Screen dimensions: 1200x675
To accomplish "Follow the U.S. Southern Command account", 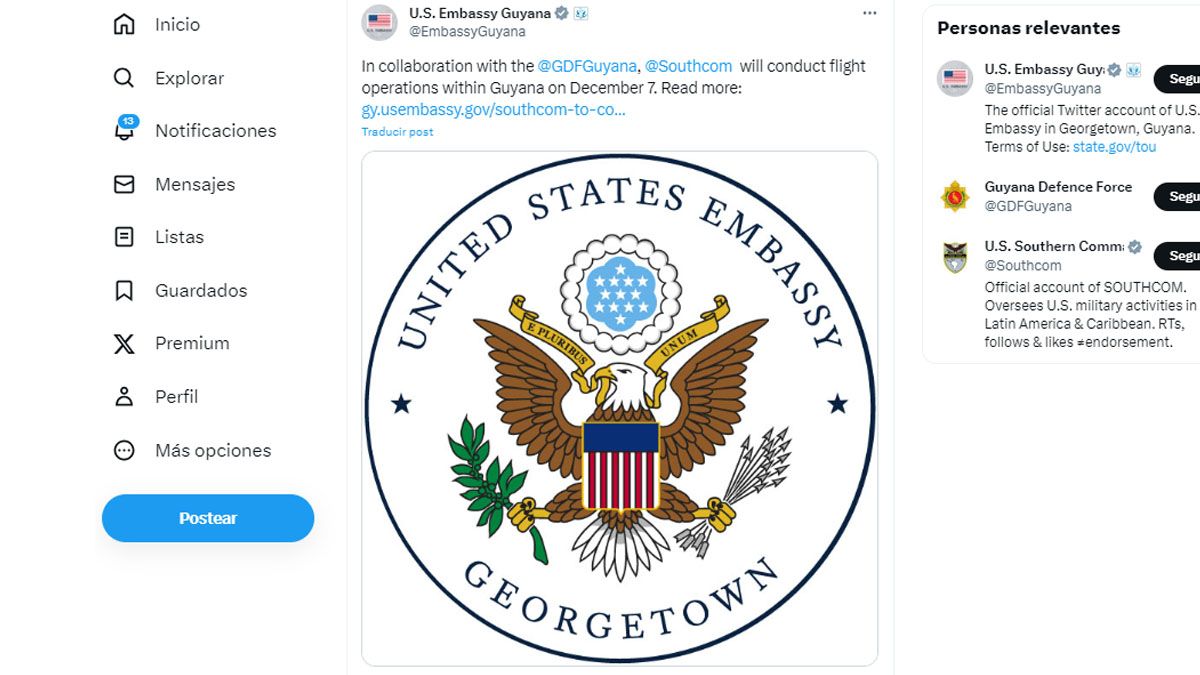I will point(1178,256).
